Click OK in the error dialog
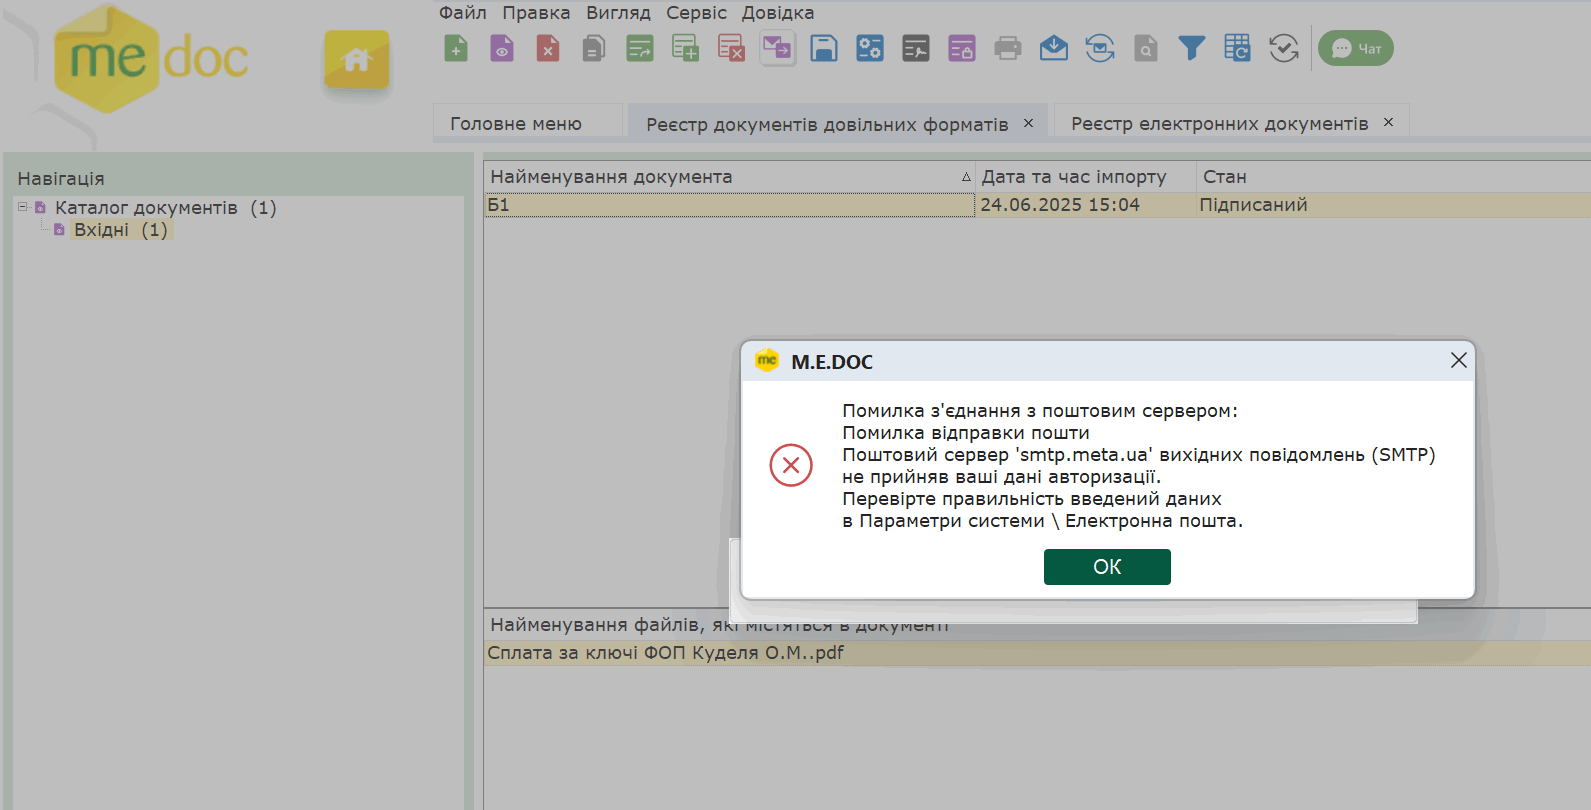 [x=1107, y=567]
